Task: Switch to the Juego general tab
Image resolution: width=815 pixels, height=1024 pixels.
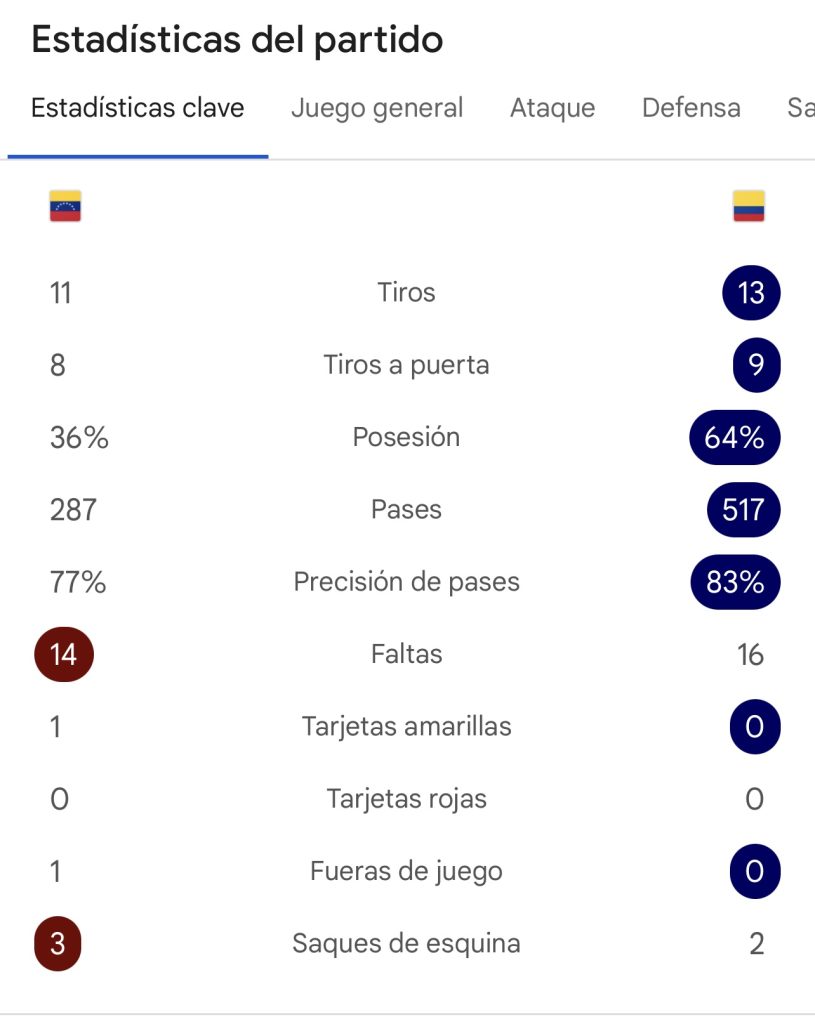Action: click(377, 108)
